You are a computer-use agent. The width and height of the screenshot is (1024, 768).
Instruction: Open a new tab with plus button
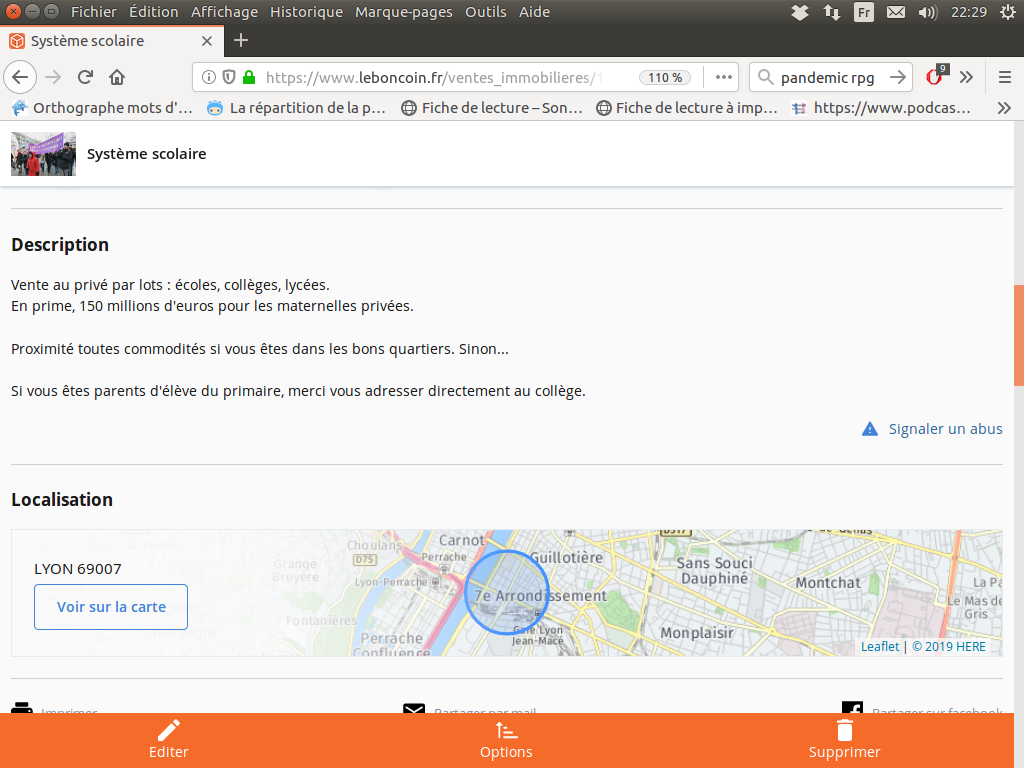240,41
